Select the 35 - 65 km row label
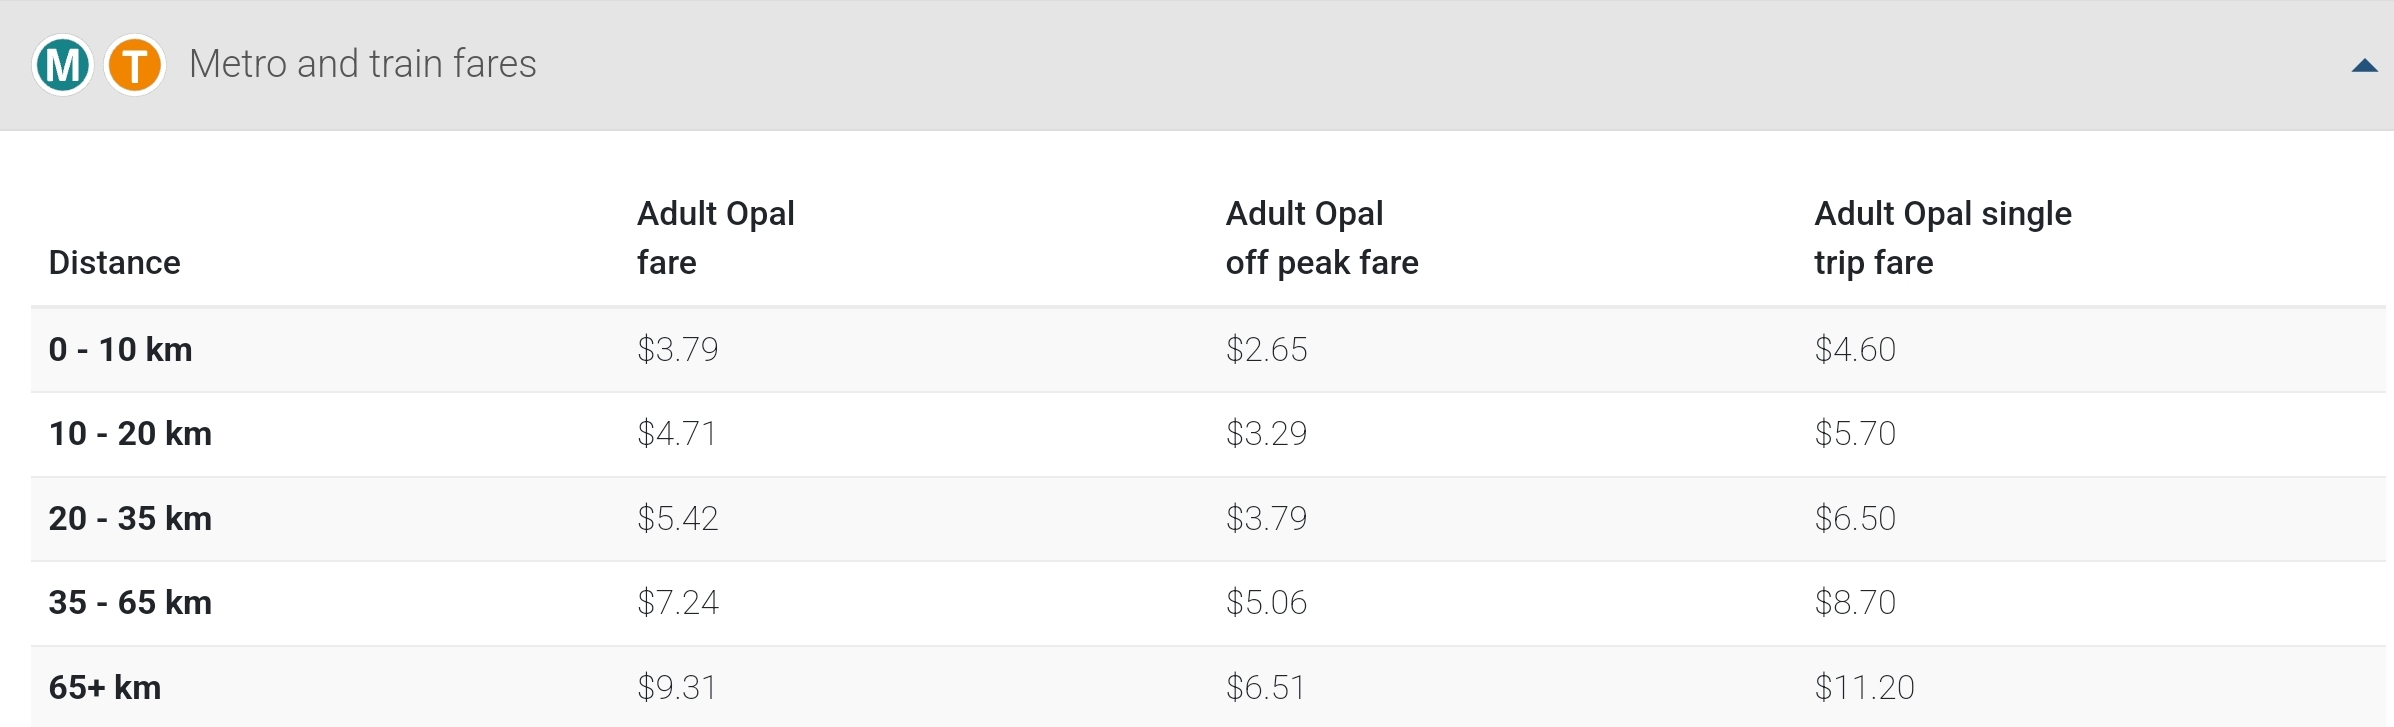Image resolution: width=2394 pixels, height=727 pixels. coord(130,602)
